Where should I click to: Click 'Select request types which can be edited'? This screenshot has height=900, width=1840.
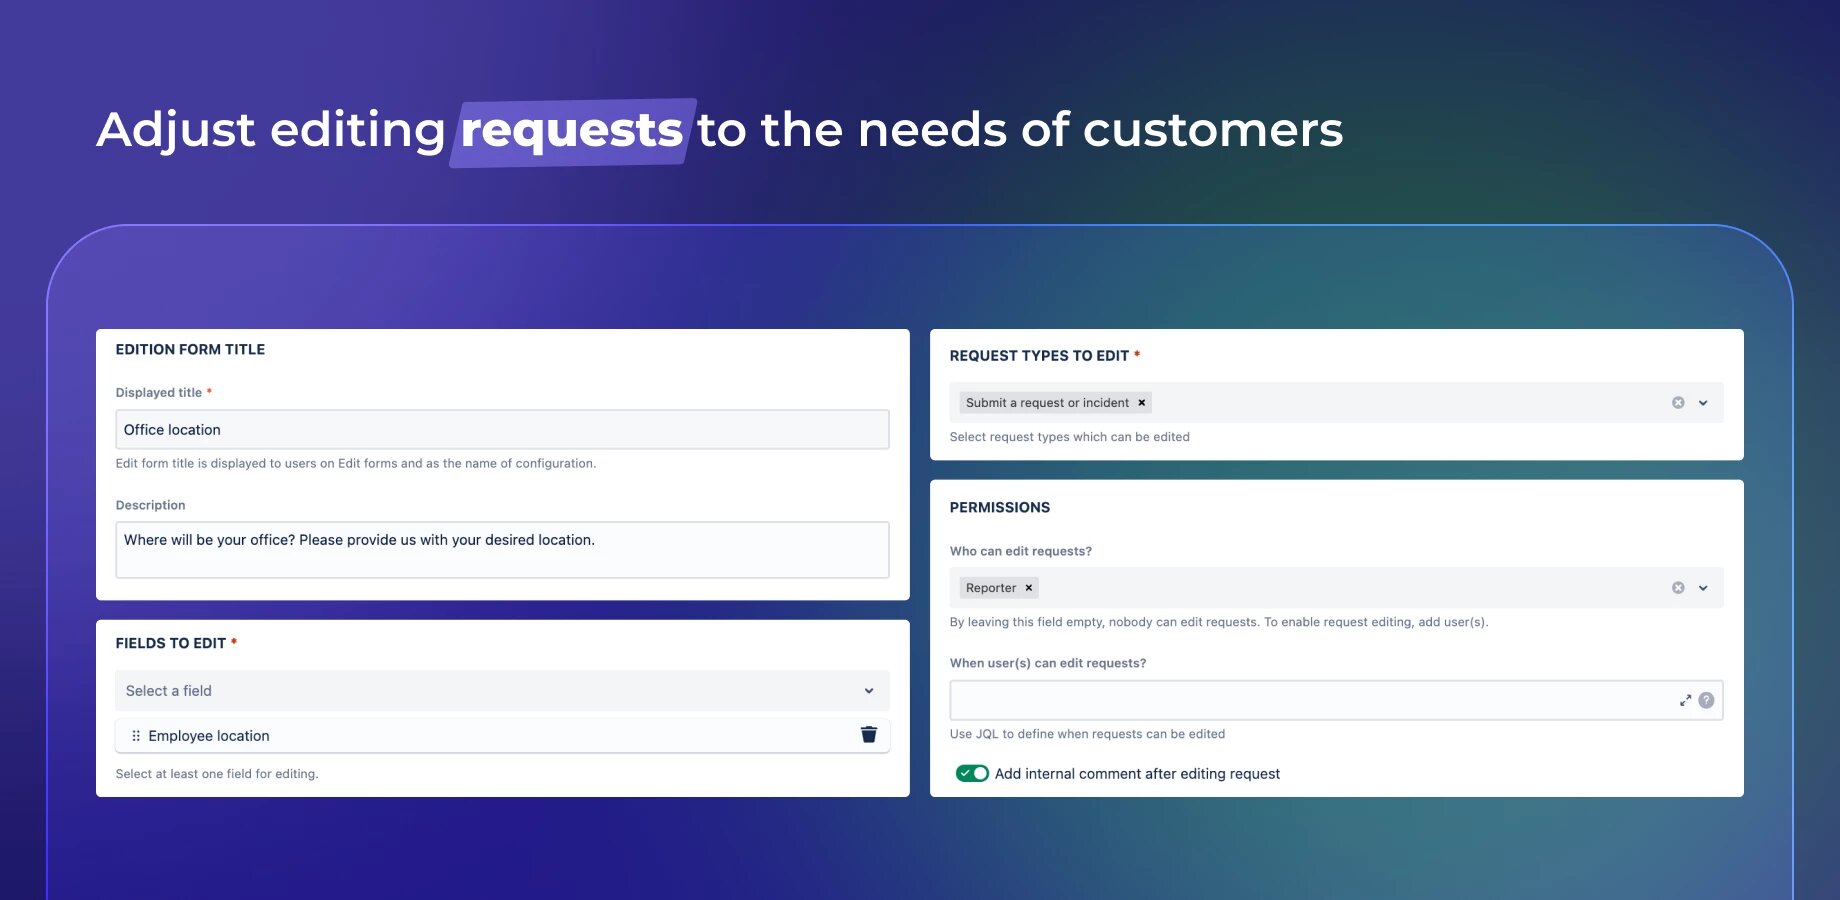1070,437
